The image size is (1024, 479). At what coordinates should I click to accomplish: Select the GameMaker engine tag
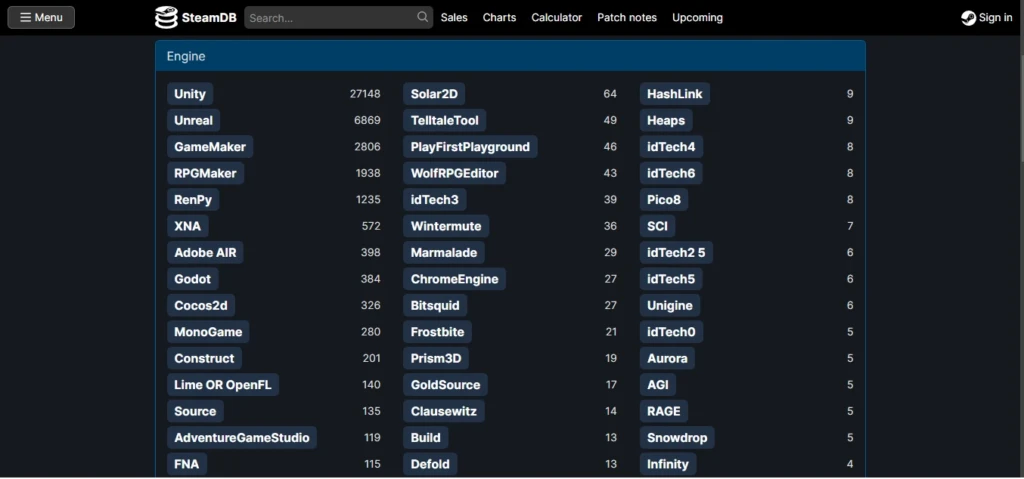click(x=210, y=147)
